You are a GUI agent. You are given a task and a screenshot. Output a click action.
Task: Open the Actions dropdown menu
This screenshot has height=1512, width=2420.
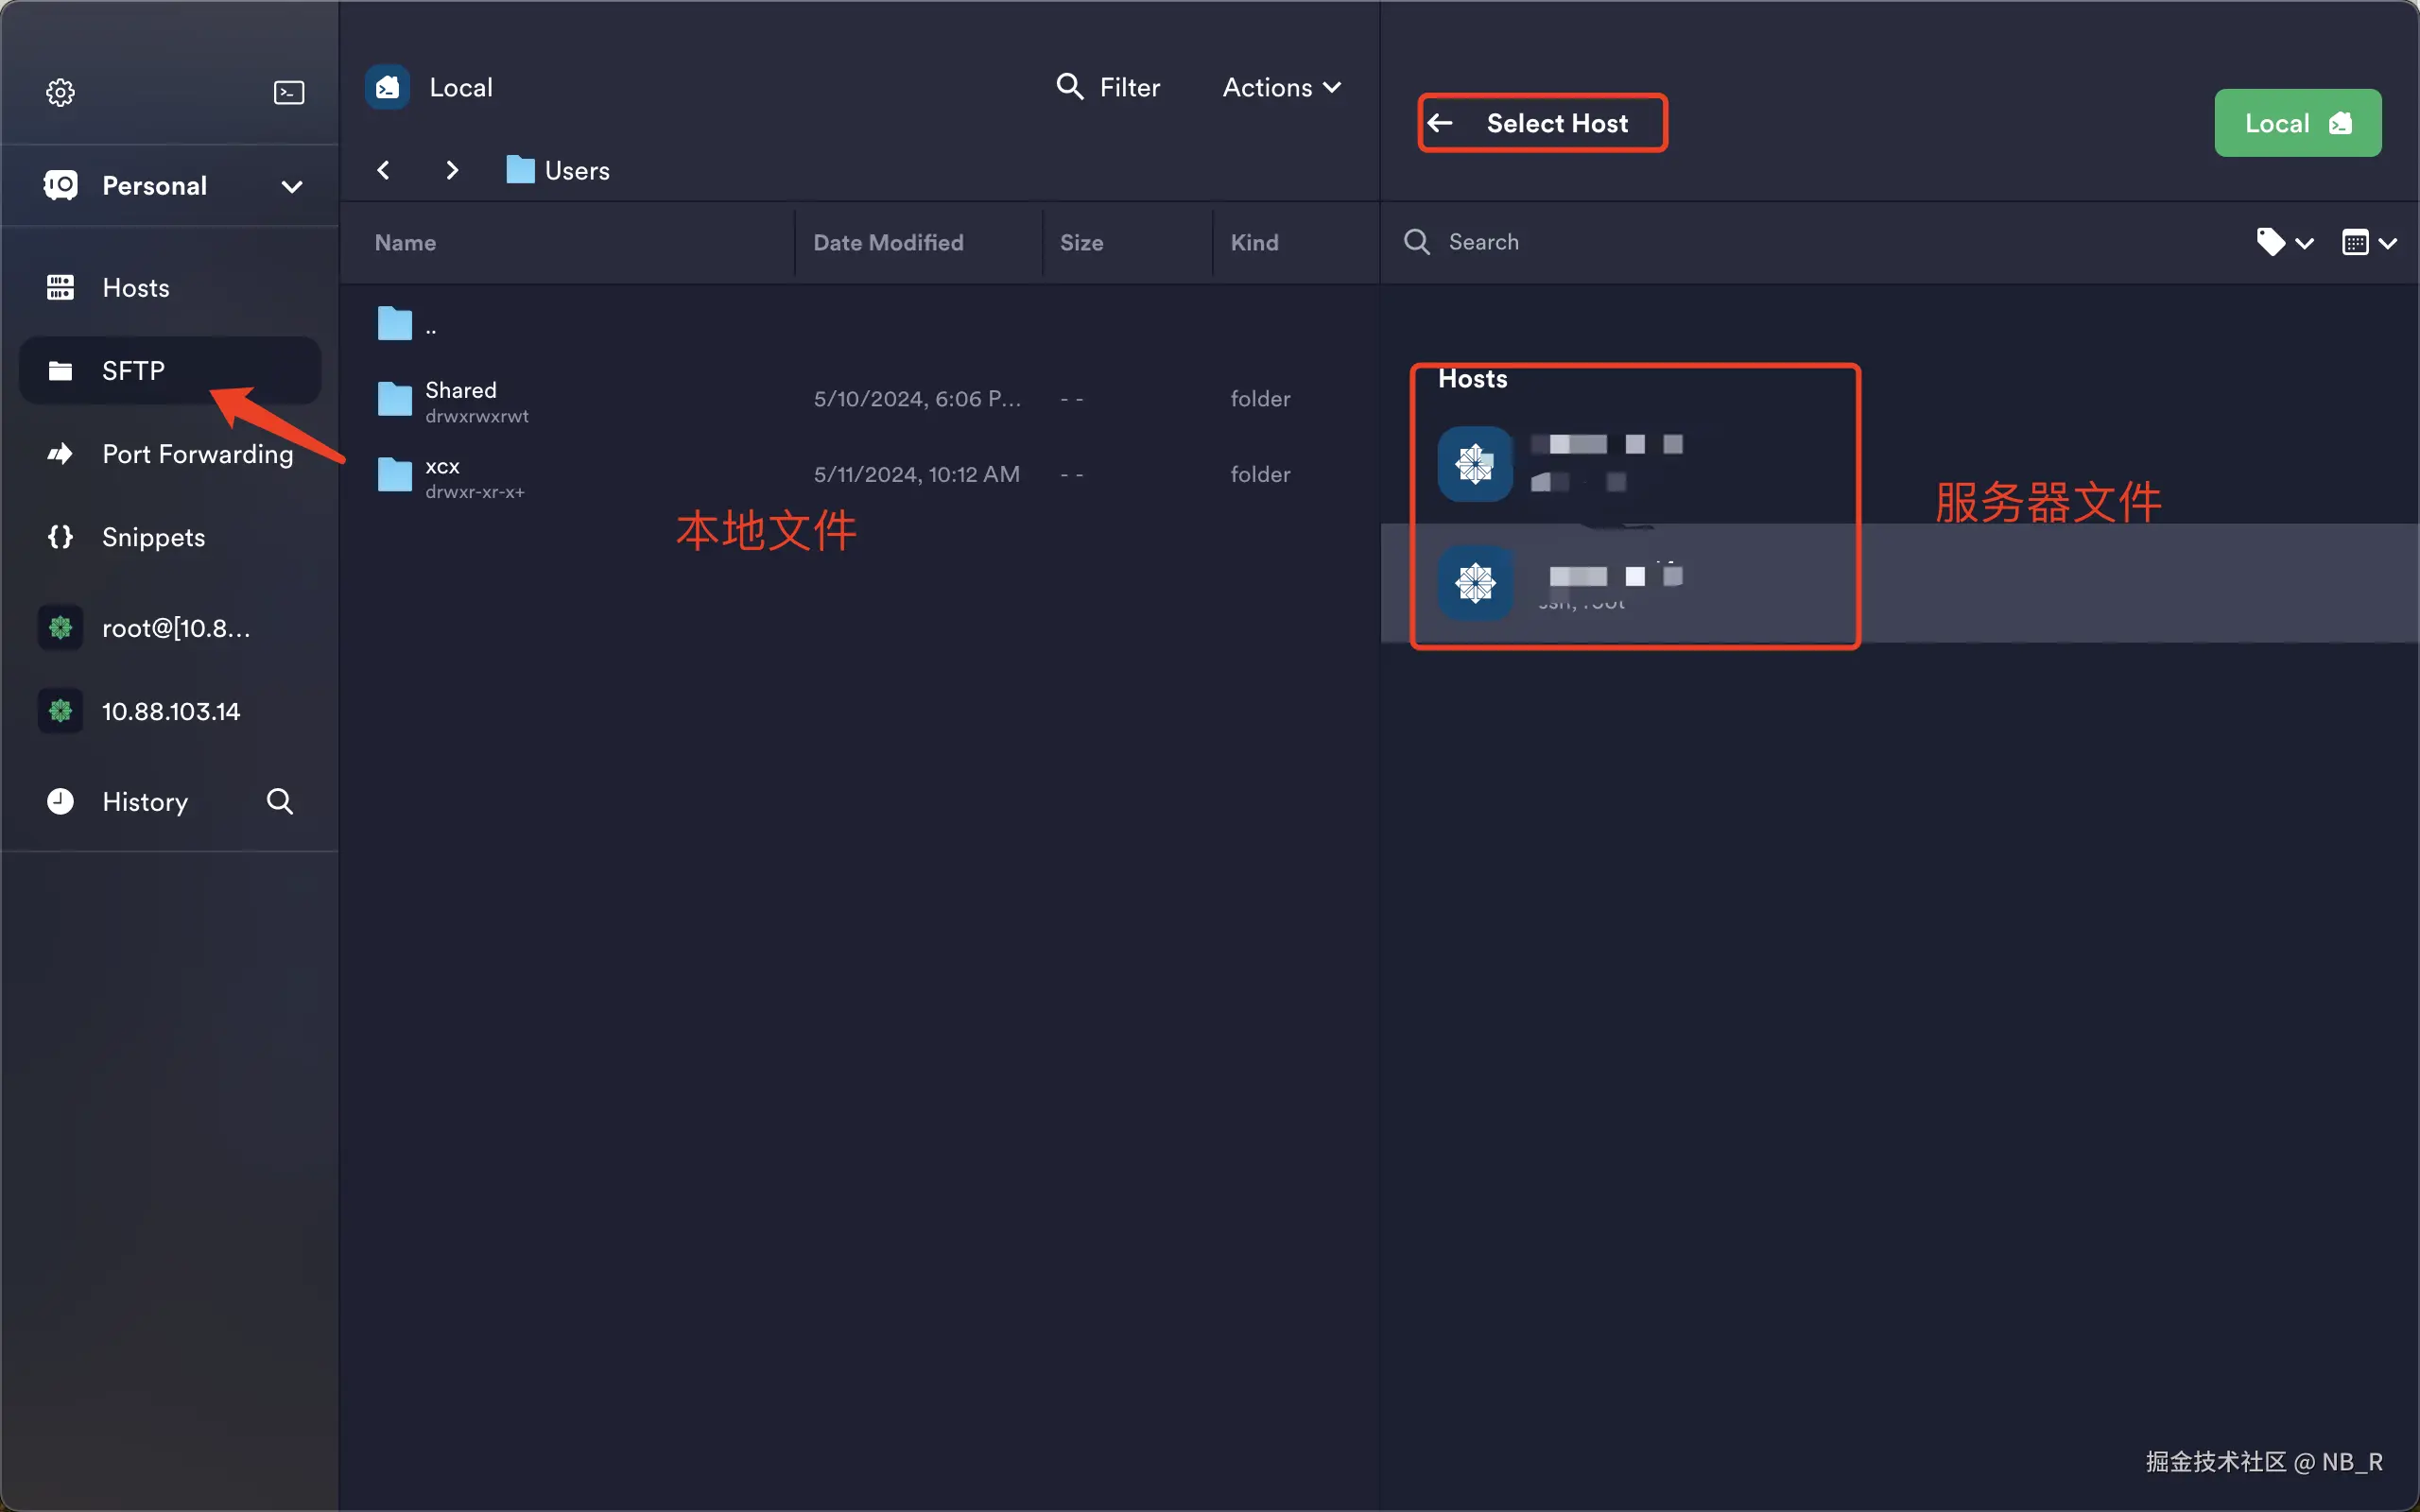click(1281, 87)
